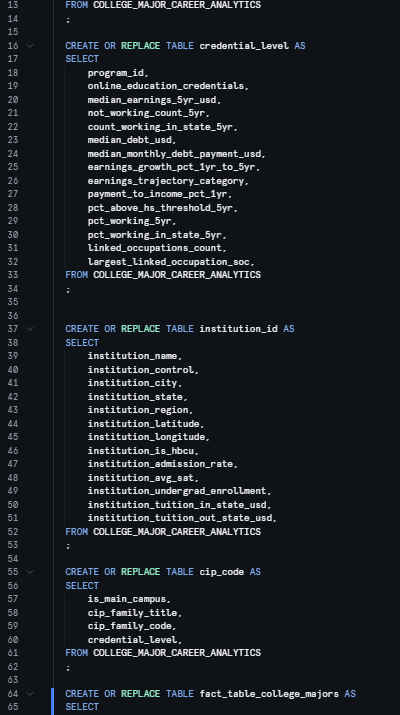Click fact_table_college_majors identifier
400x715 pixels.
coord(269,694)
